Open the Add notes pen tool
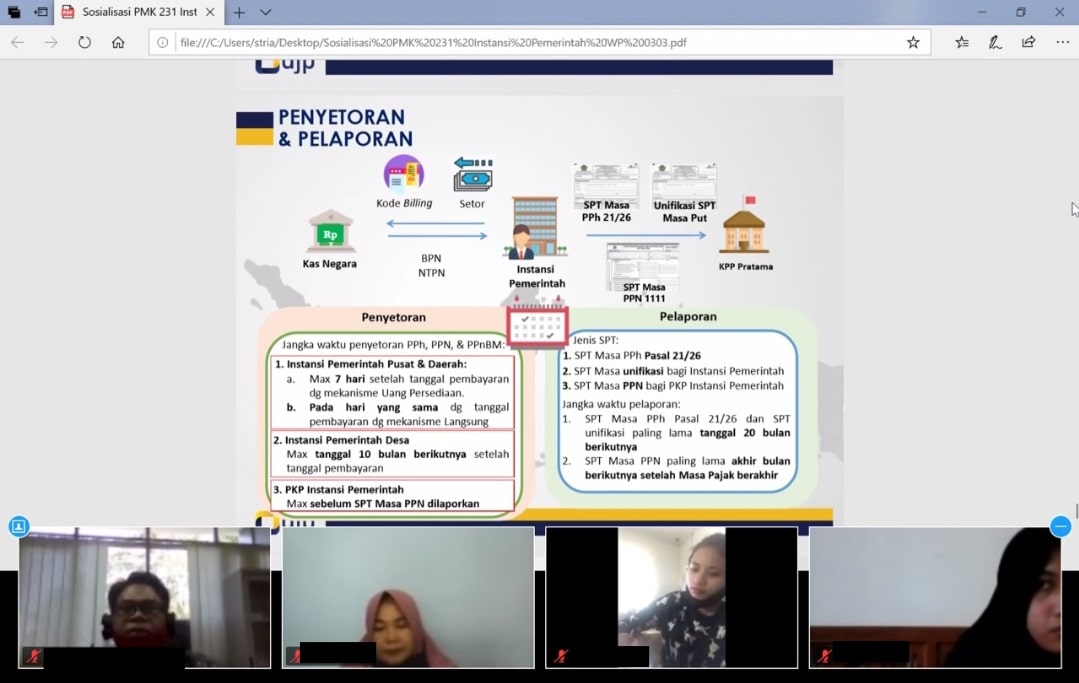 tap(995, 42)
